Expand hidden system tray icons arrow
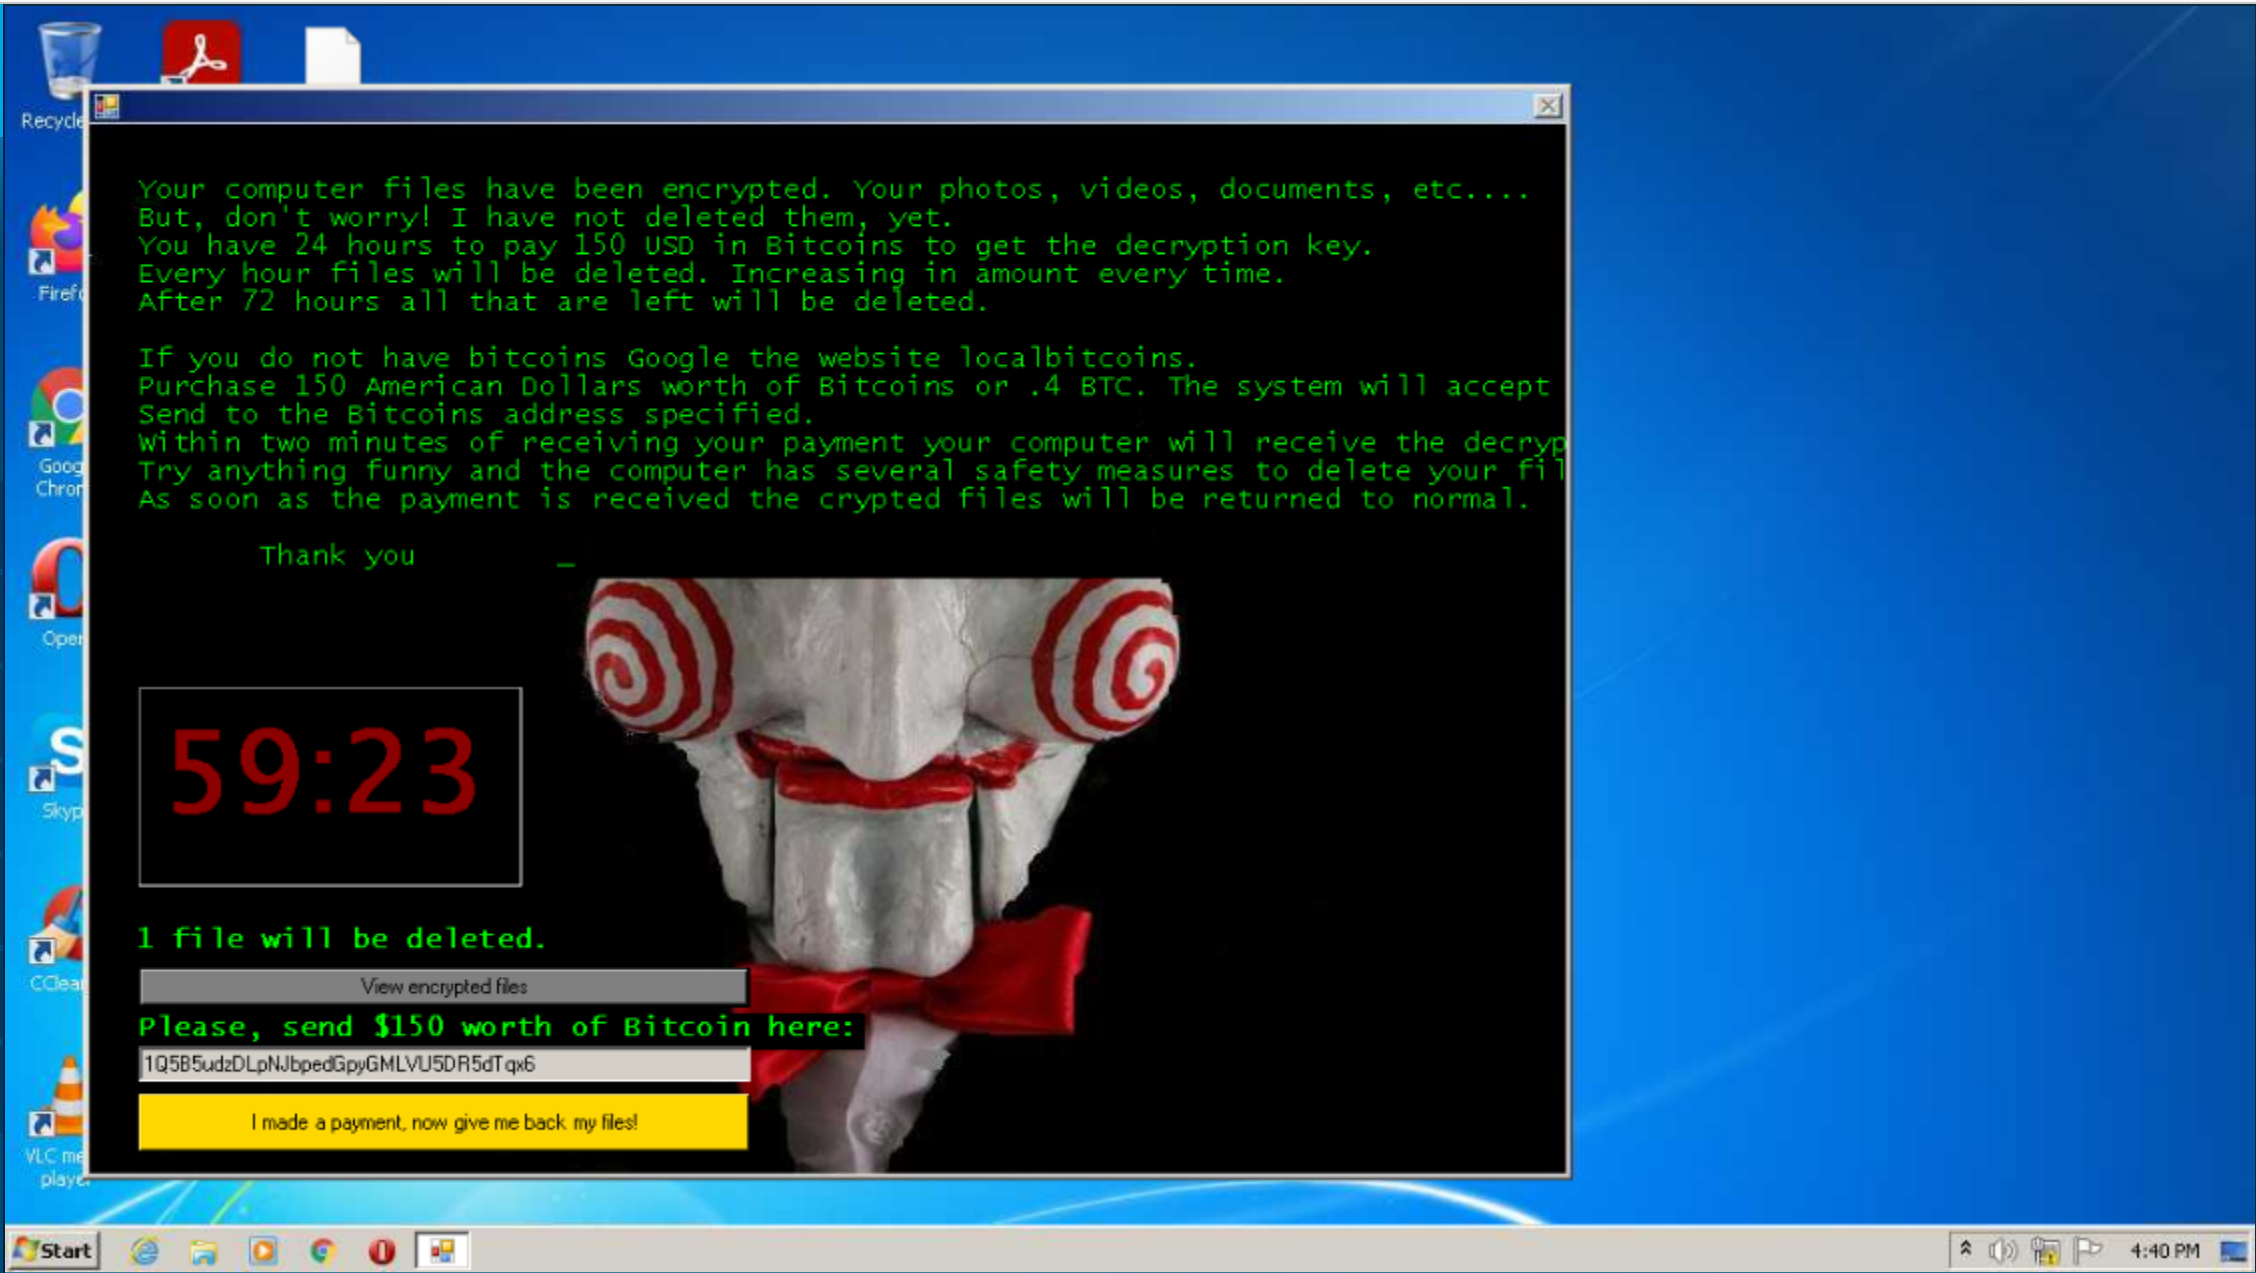The width and height of the screenshot is (2256, 1273). click(x=1965, y=1249)
